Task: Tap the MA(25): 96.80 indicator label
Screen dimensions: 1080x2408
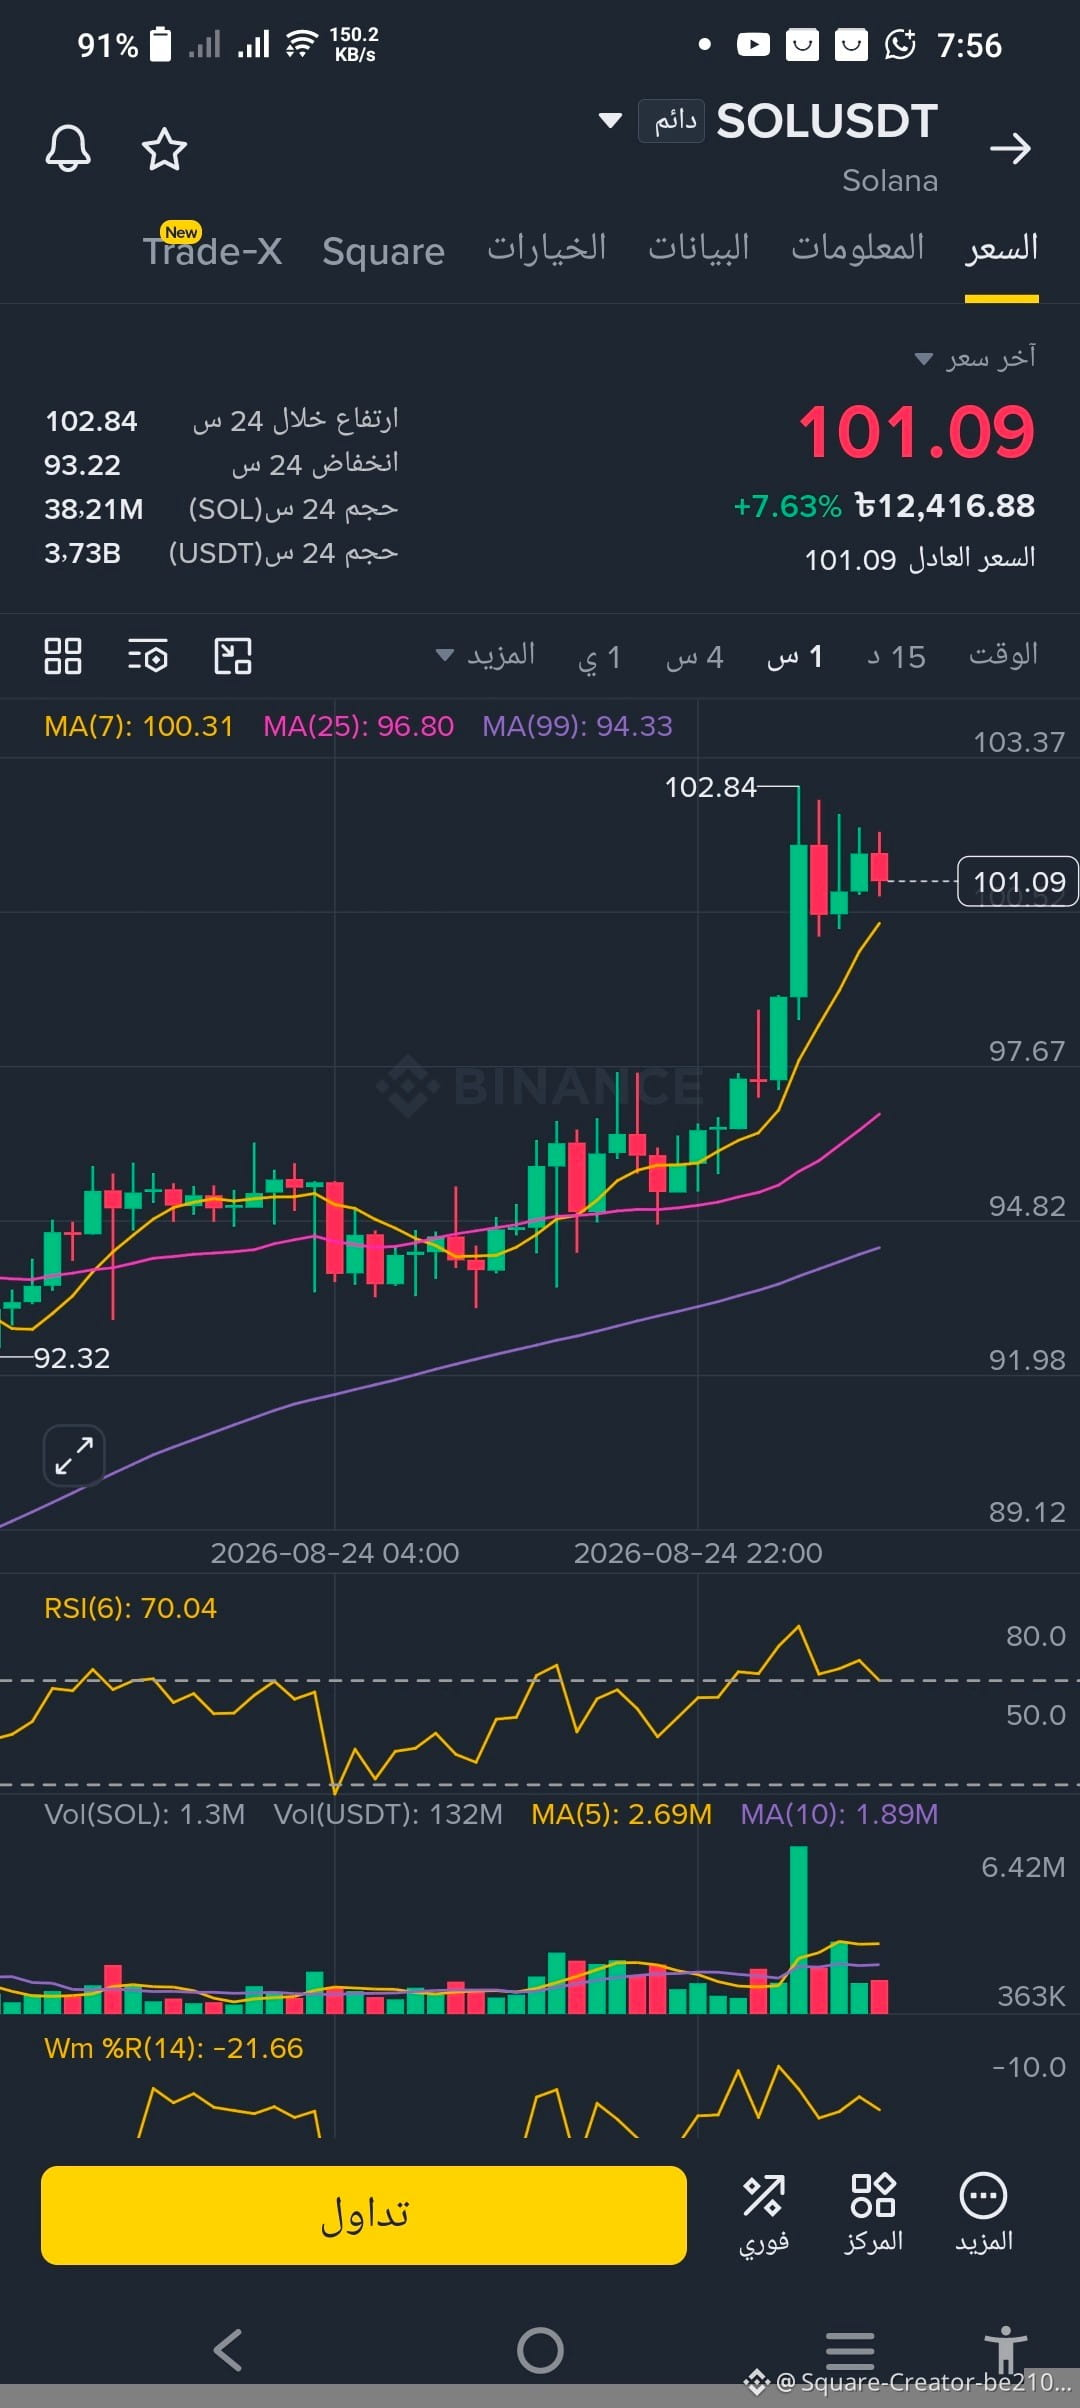Action: [358, 726]
